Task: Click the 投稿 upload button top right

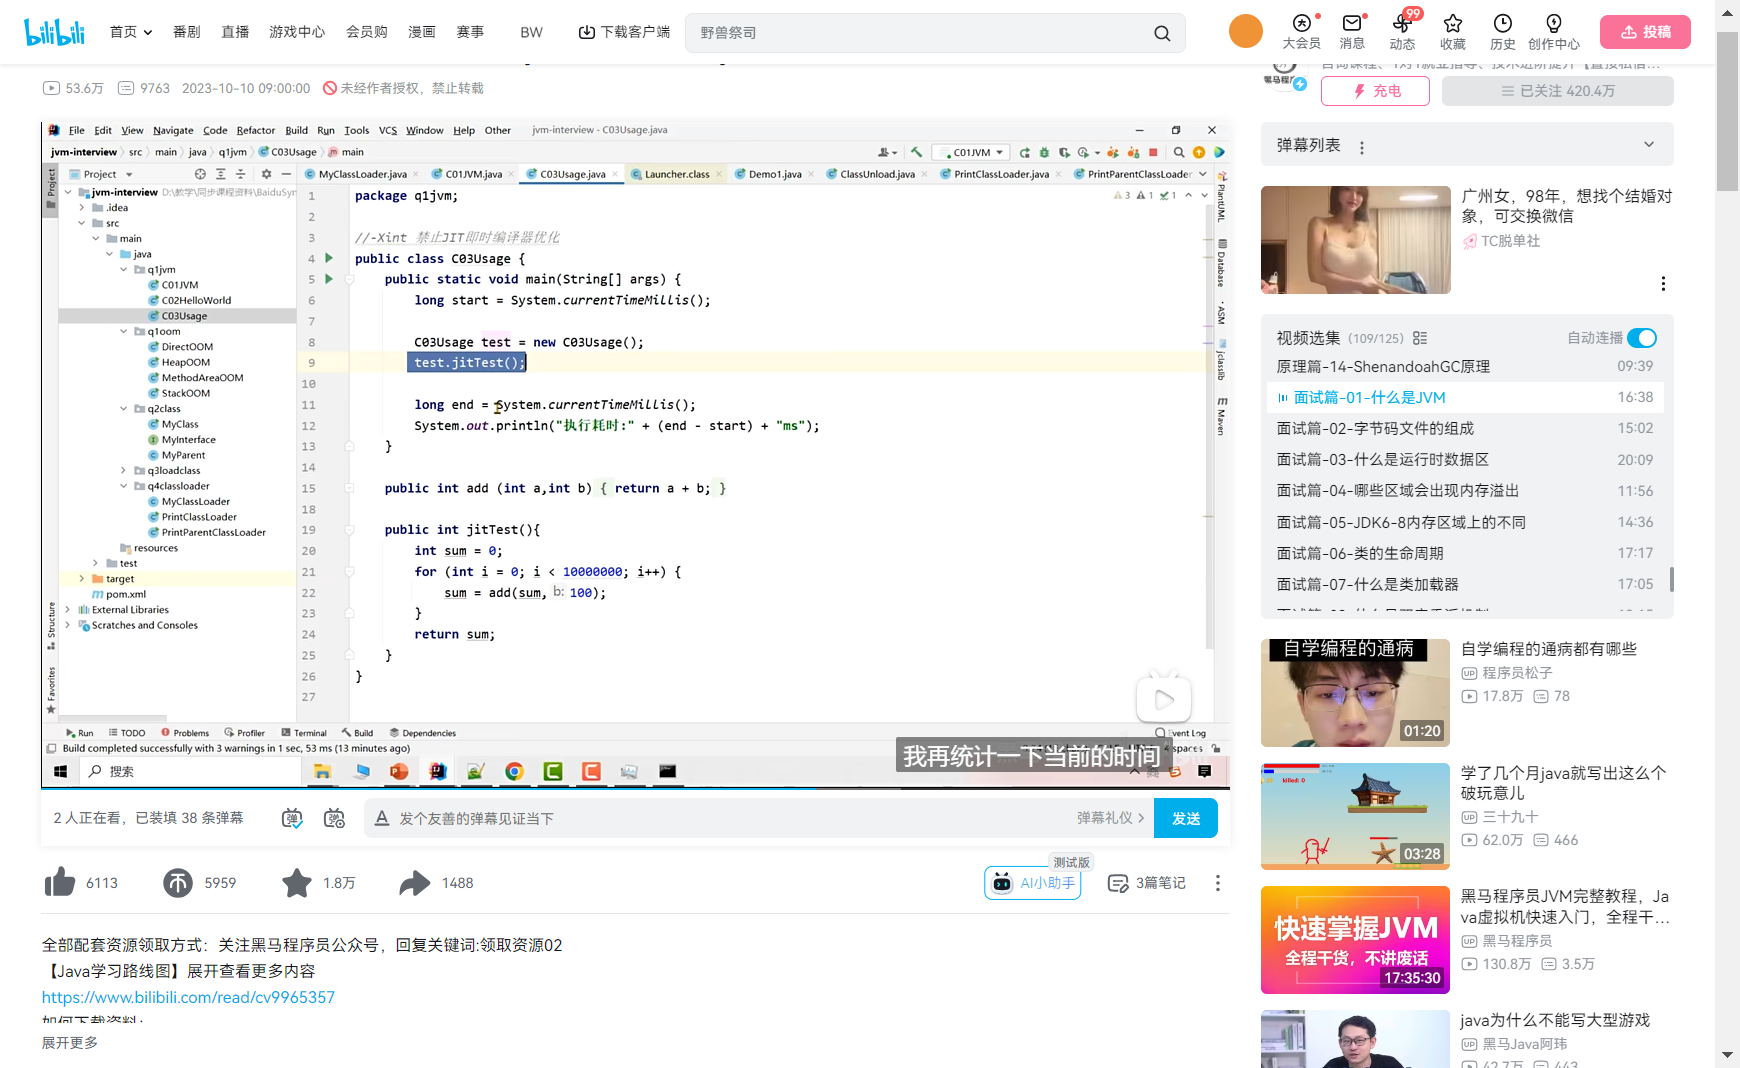Action: pyautogui.click(x=1645, y=31)
